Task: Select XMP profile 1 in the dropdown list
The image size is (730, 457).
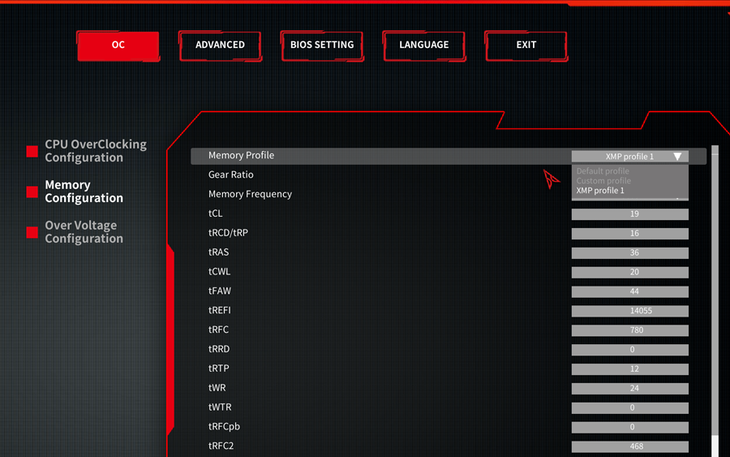Action: (600, 190)
